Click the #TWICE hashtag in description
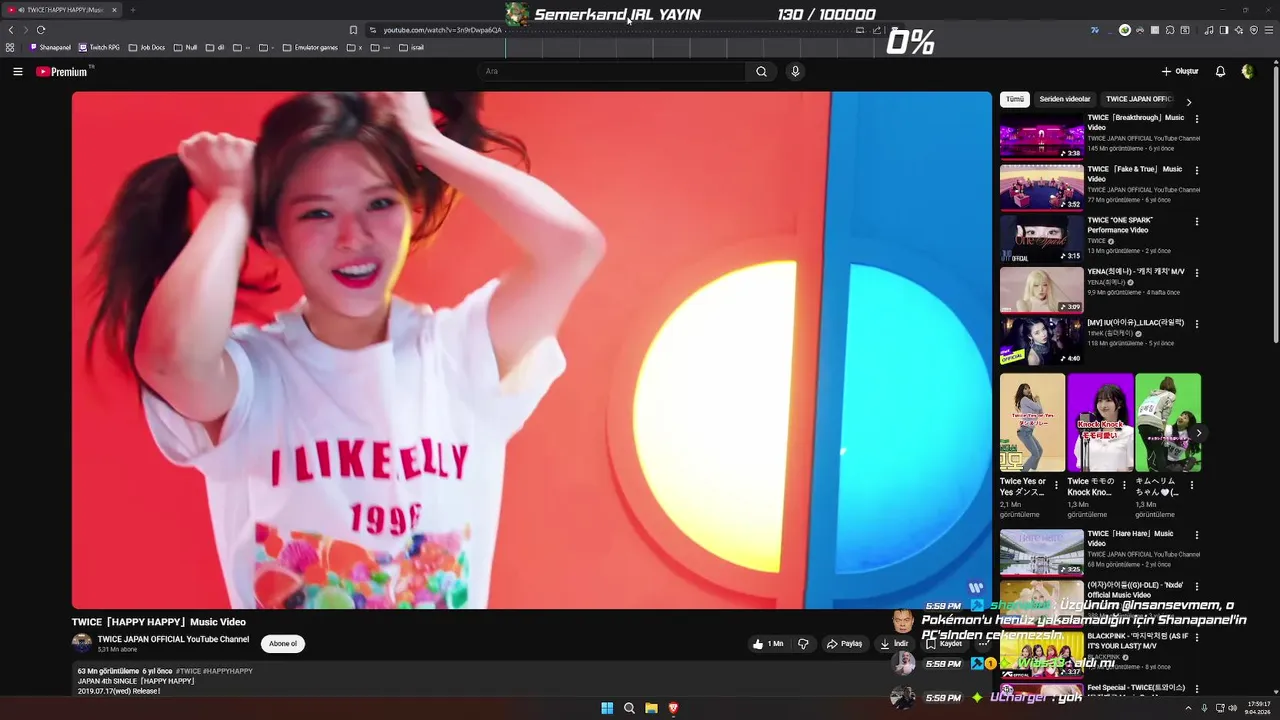Screen dimensions: 1280x720 point(188,671)
